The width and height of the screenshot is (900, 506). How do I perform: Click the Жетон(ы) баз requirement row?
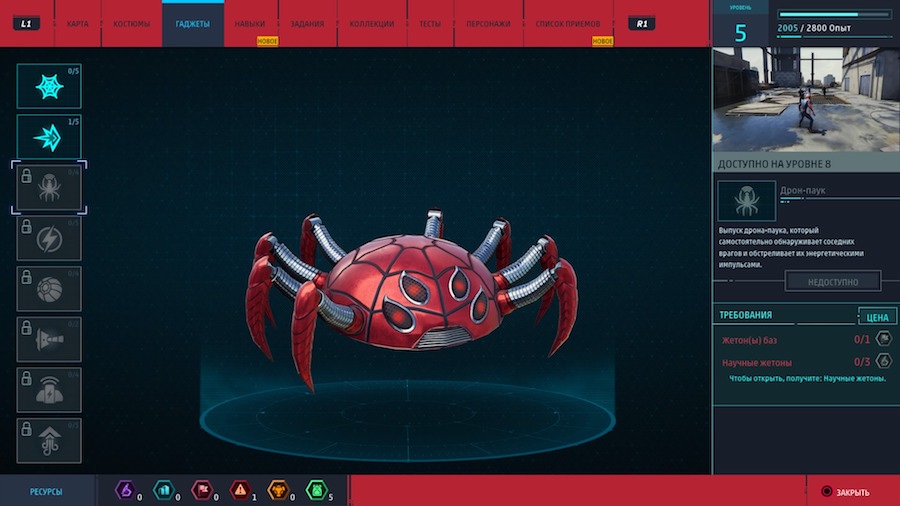click(806, 340)
